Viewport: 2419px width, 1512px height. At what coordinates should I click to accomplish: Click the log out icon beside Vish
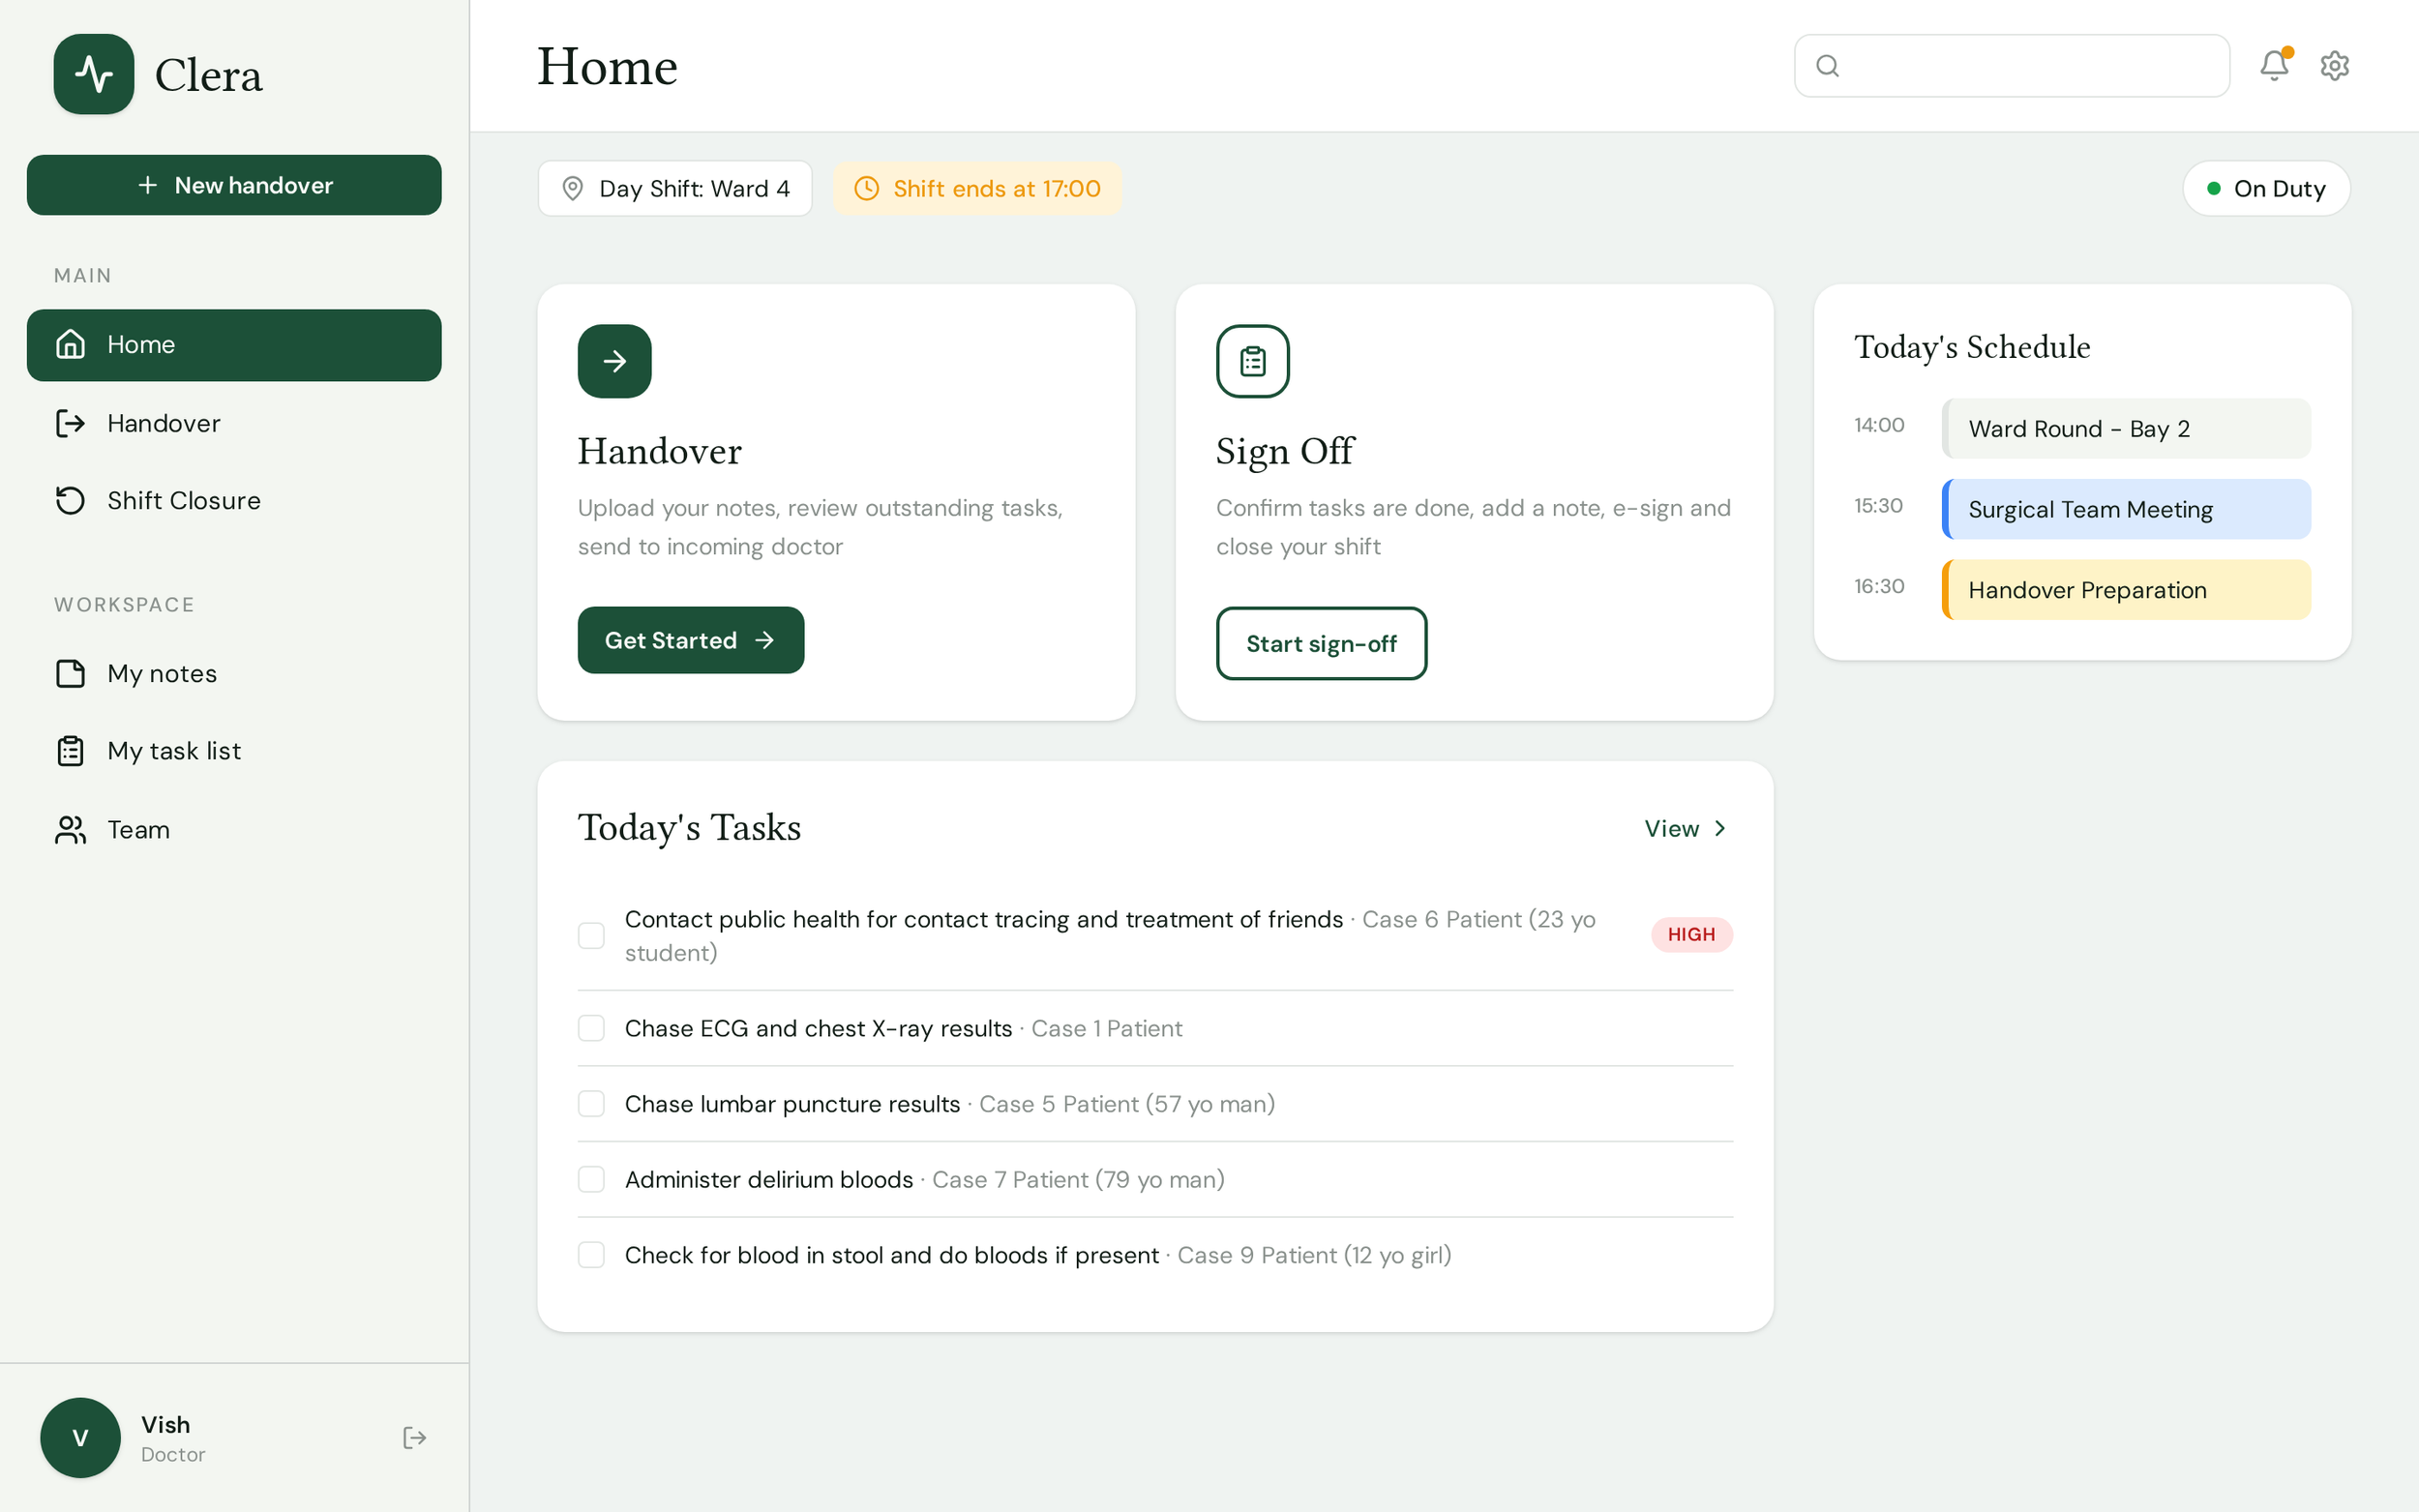pos(414,1437)
